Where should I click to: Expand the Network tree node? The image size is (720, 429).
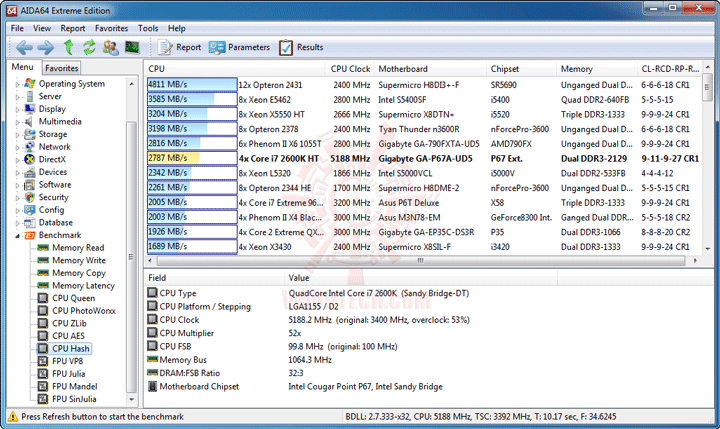click(17, 147)
